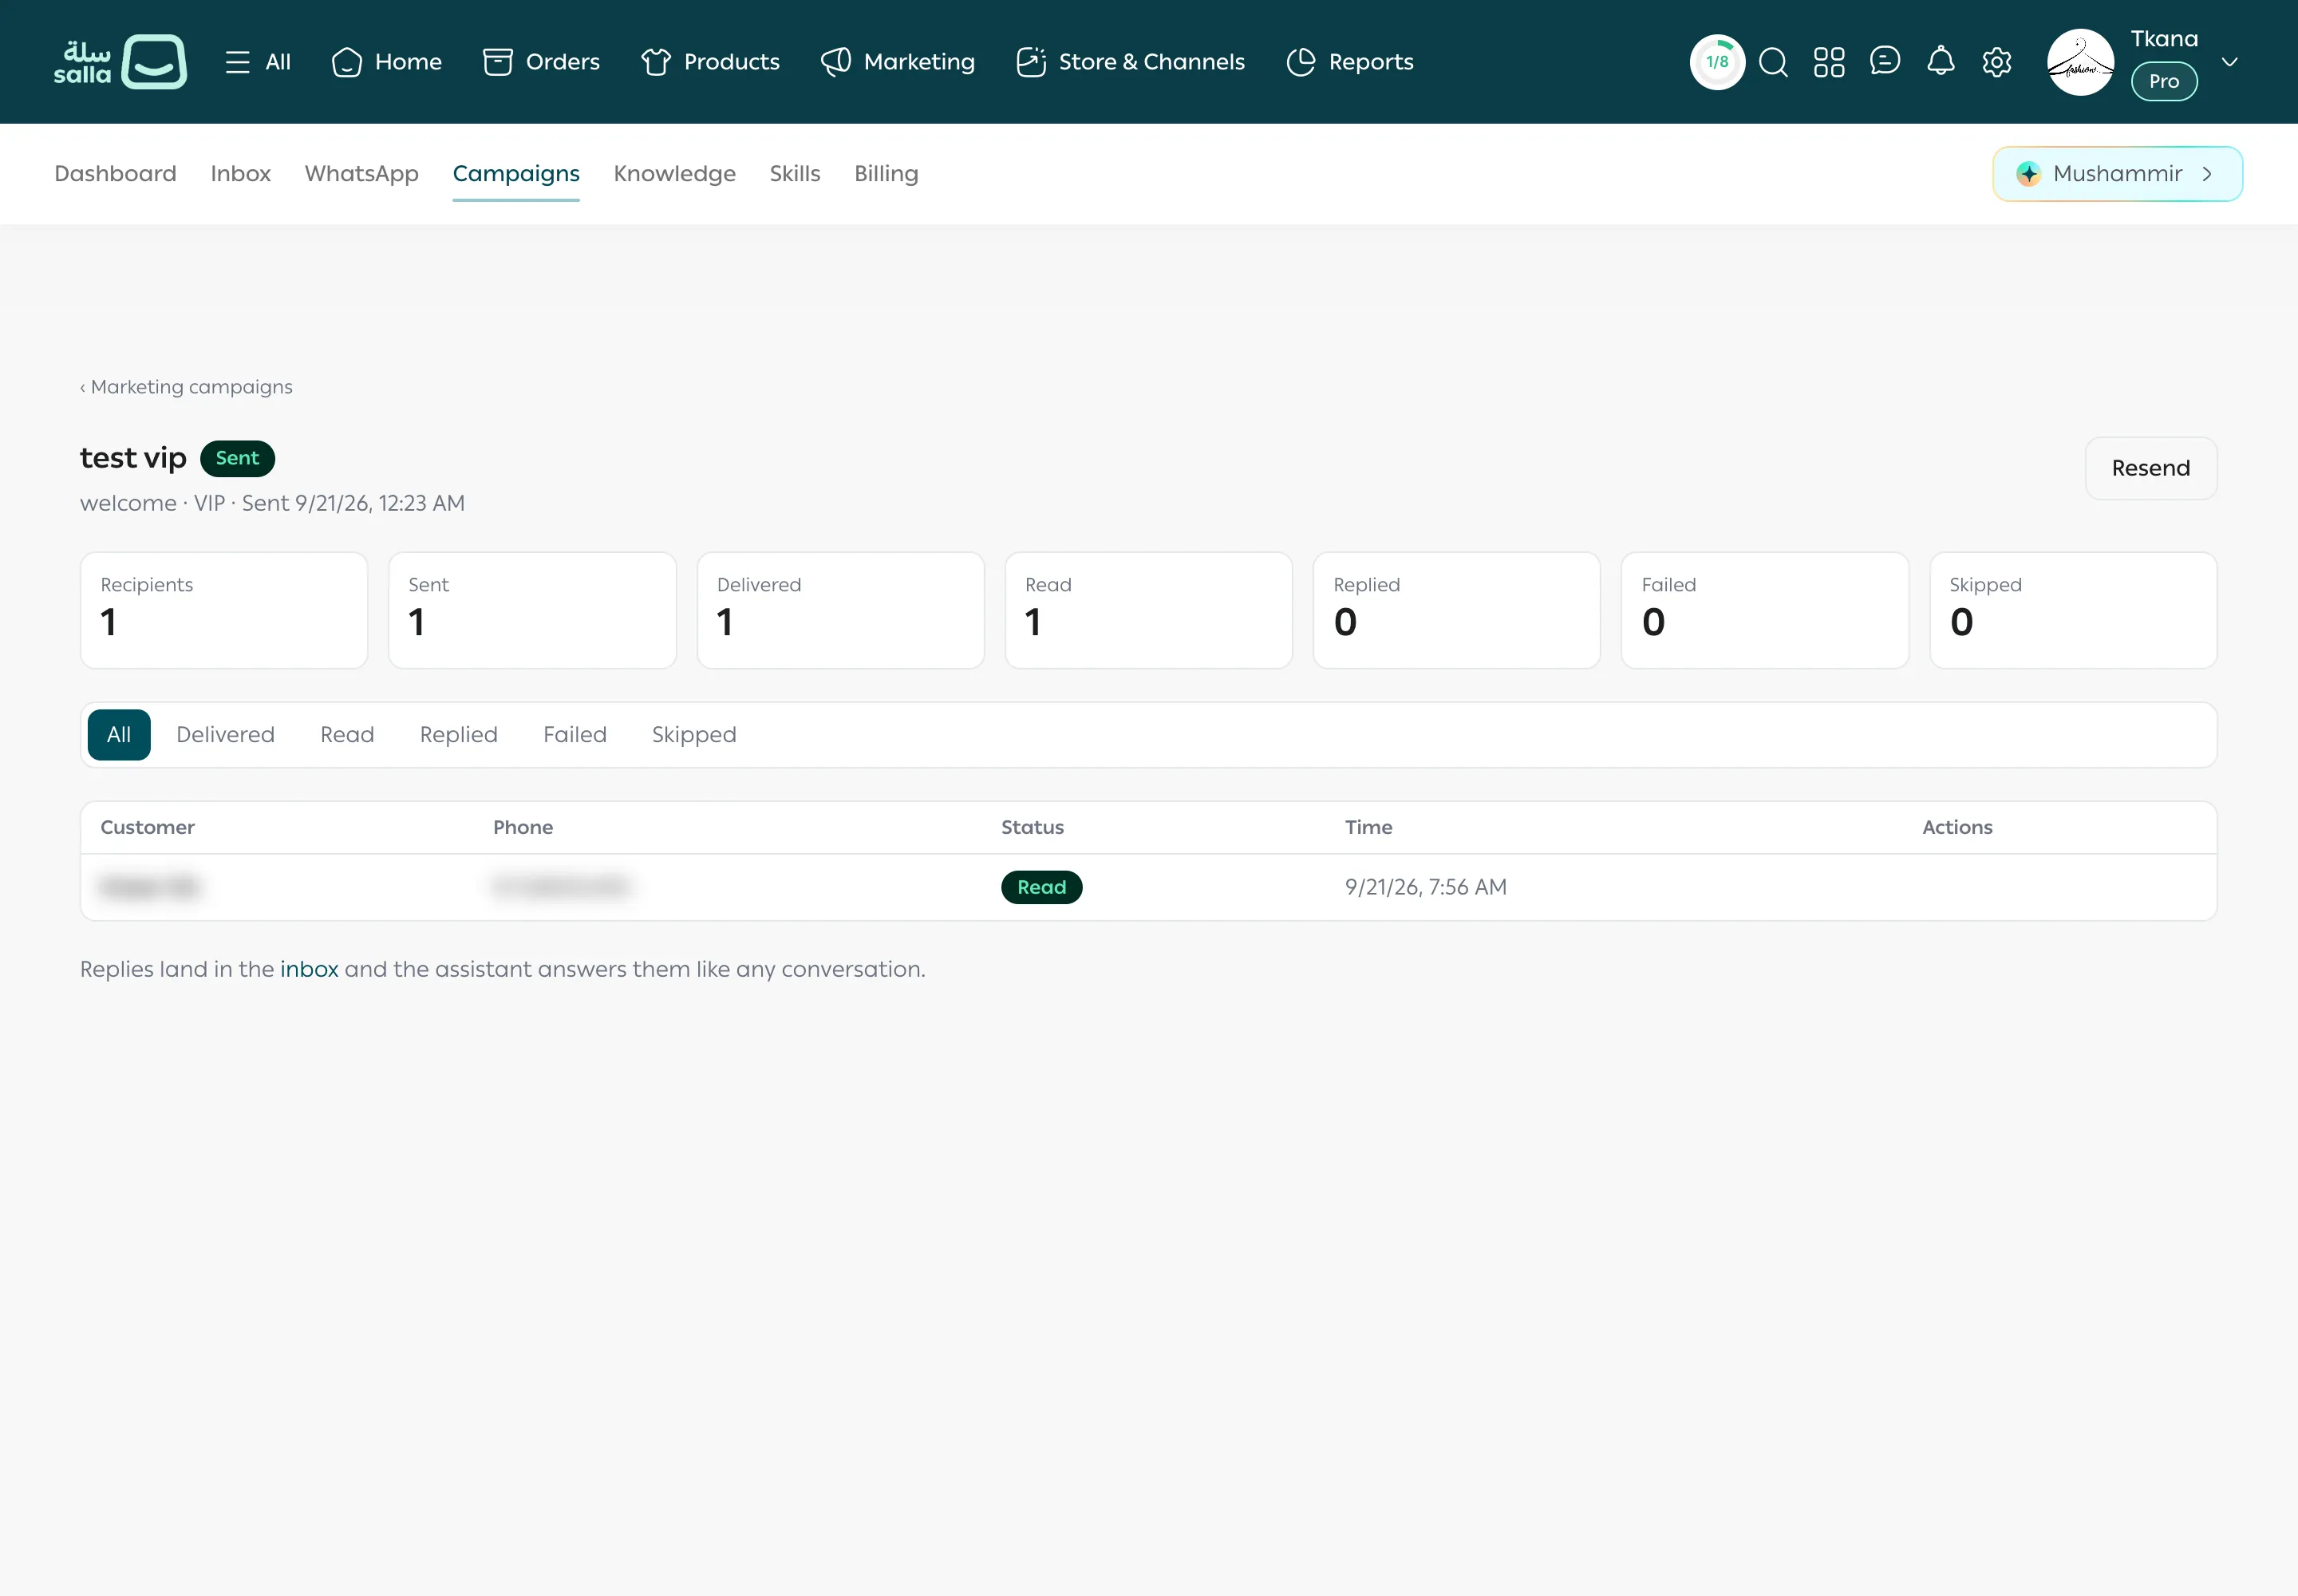Open the Reports menu

[x=1350, y=62]
